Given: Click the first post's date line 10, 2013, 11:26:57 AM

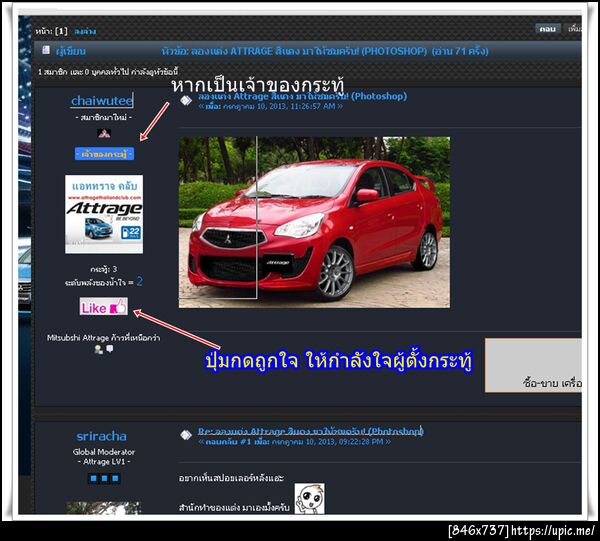Looking at the screenshot, I should [x=270, y=106].
